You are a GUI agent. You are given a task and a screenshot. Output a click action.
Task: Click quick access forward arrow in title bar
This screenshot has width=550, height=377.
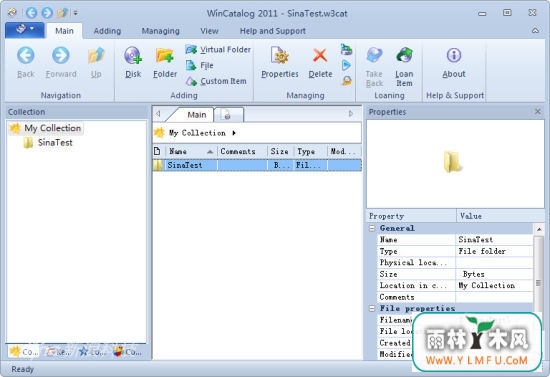47,13
